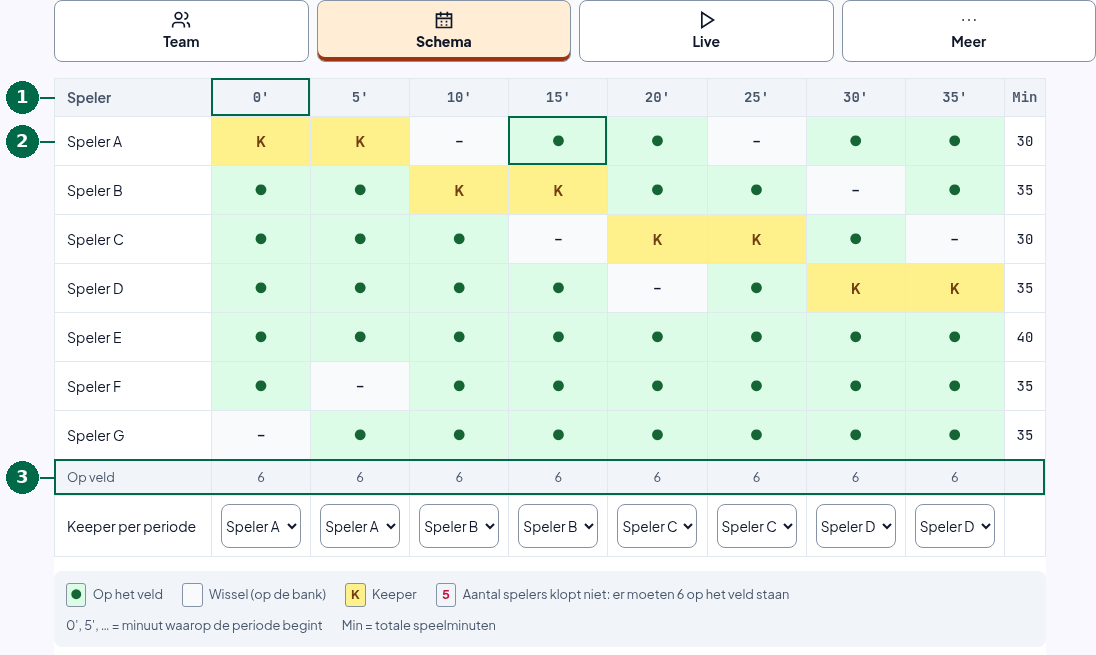Screen dimensions: 1096x655
Task: Click the Speler column header
Action: [x=133, y=97]
